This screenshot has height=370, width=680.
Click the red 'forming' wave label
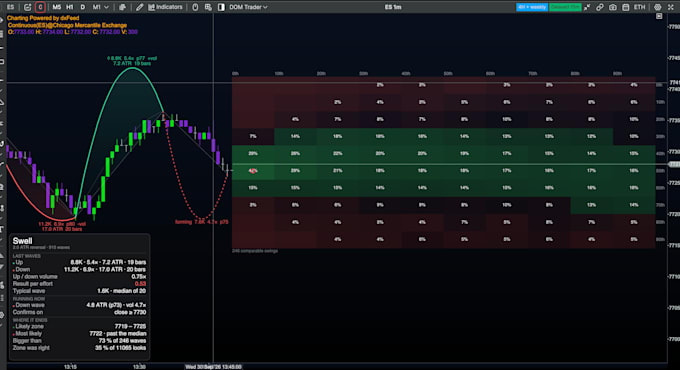click(x=202, y=222)
